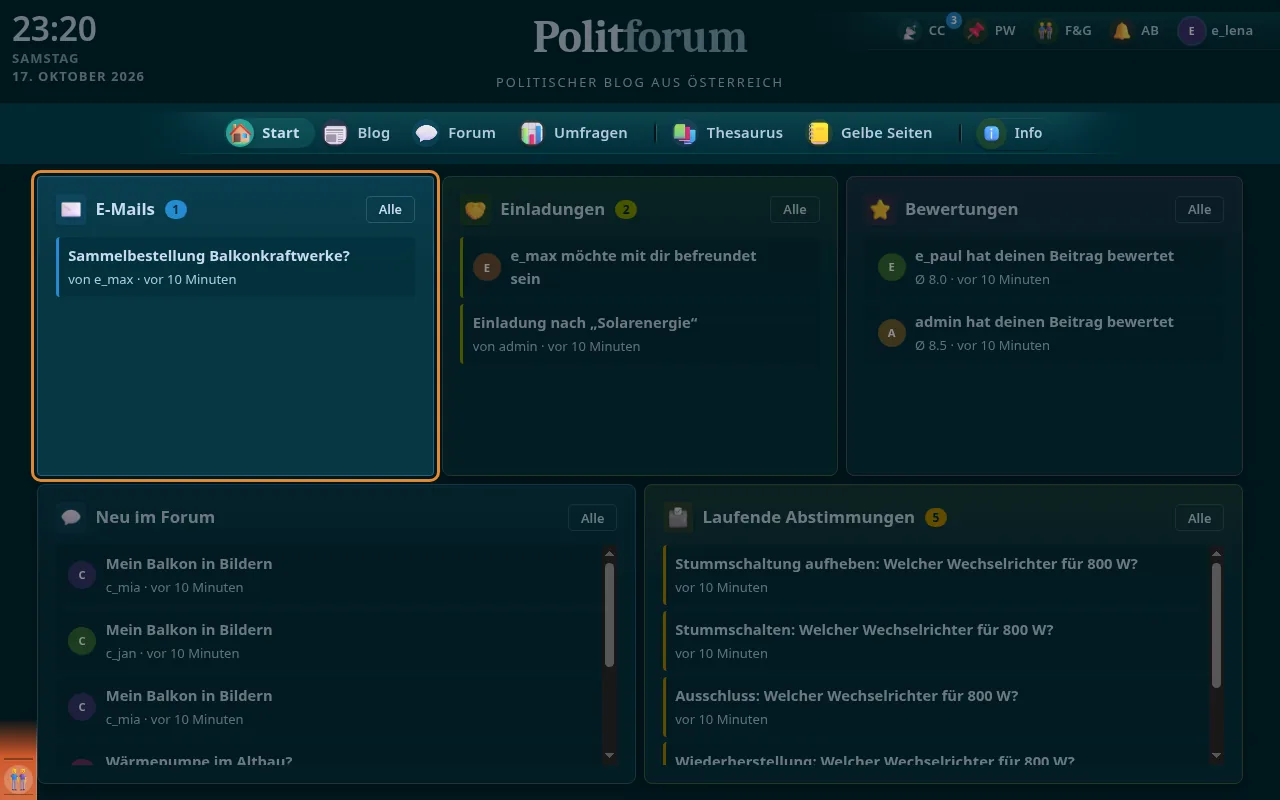The width and height of the screenshot is (1280, 800).
Task: Open admin's rating of your post
Action: [x=1045, y=333]
